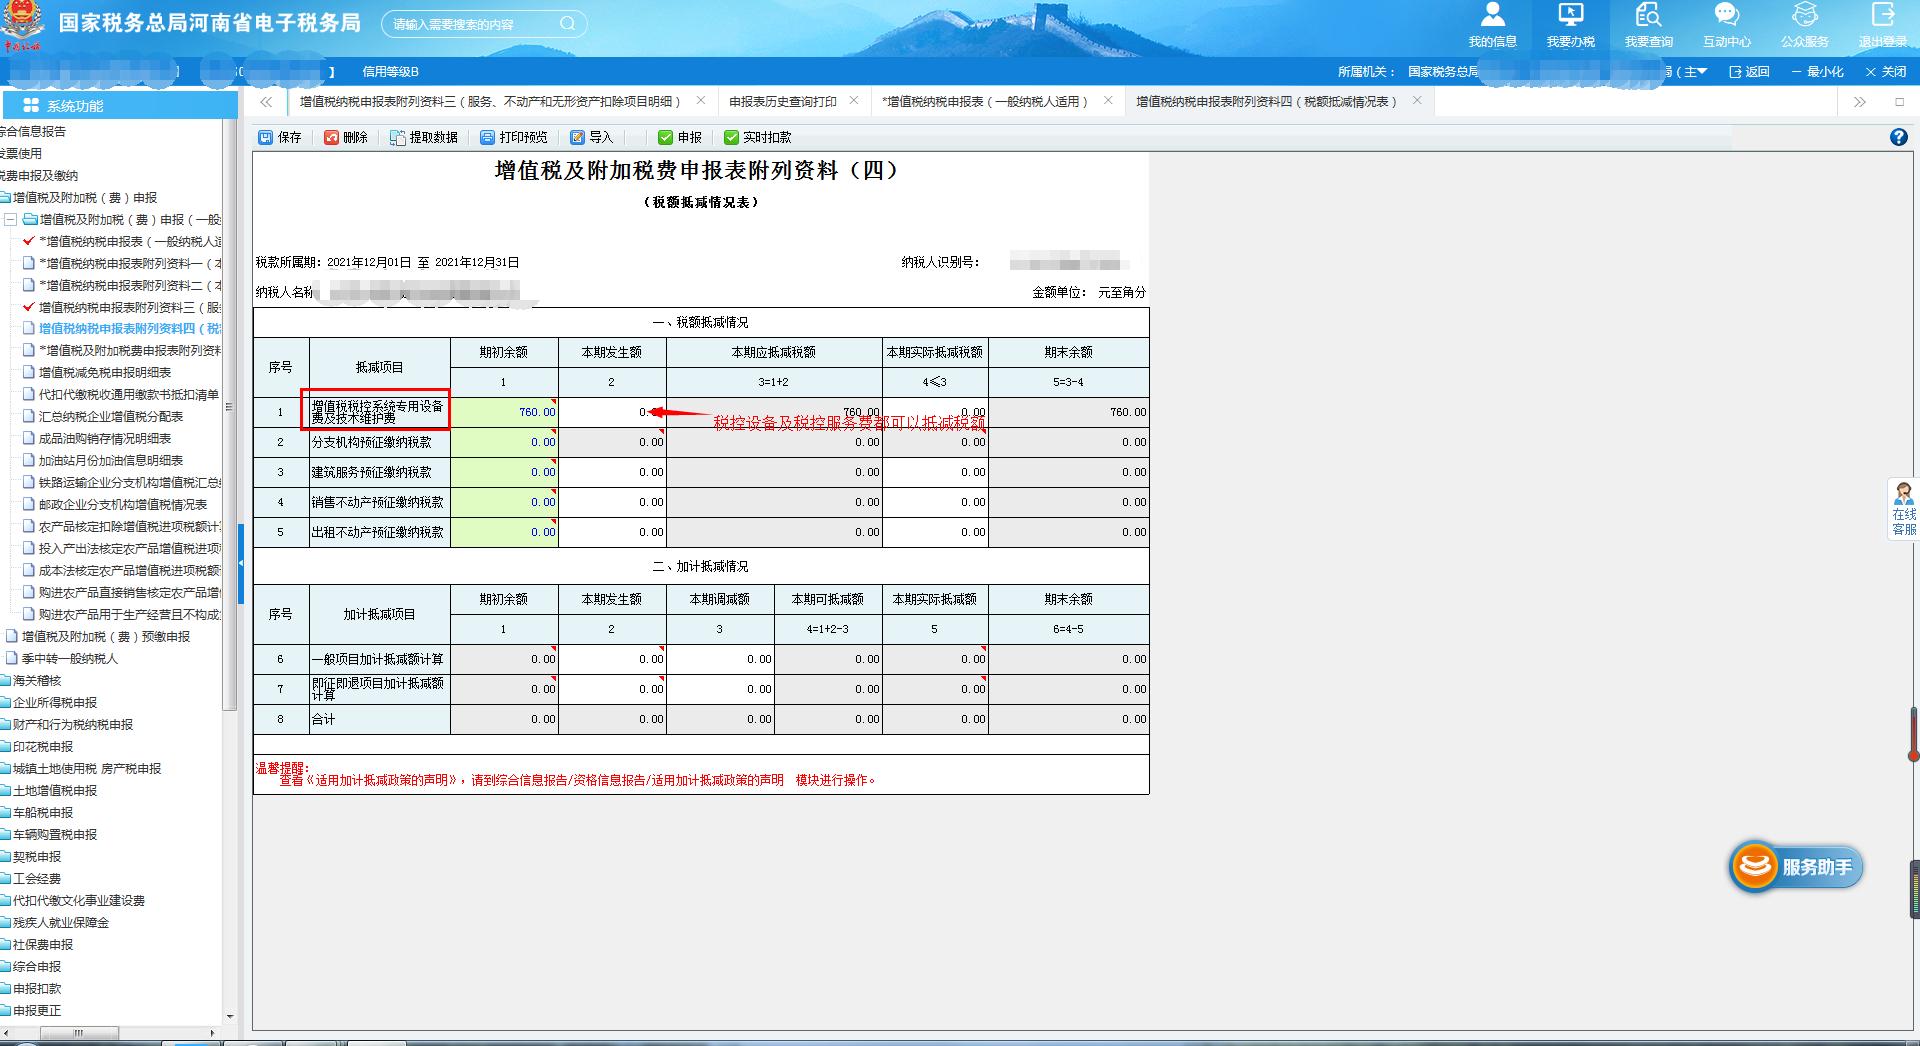
Task: Click the 删除 delete icon
Action: click(x=332, y=137)
